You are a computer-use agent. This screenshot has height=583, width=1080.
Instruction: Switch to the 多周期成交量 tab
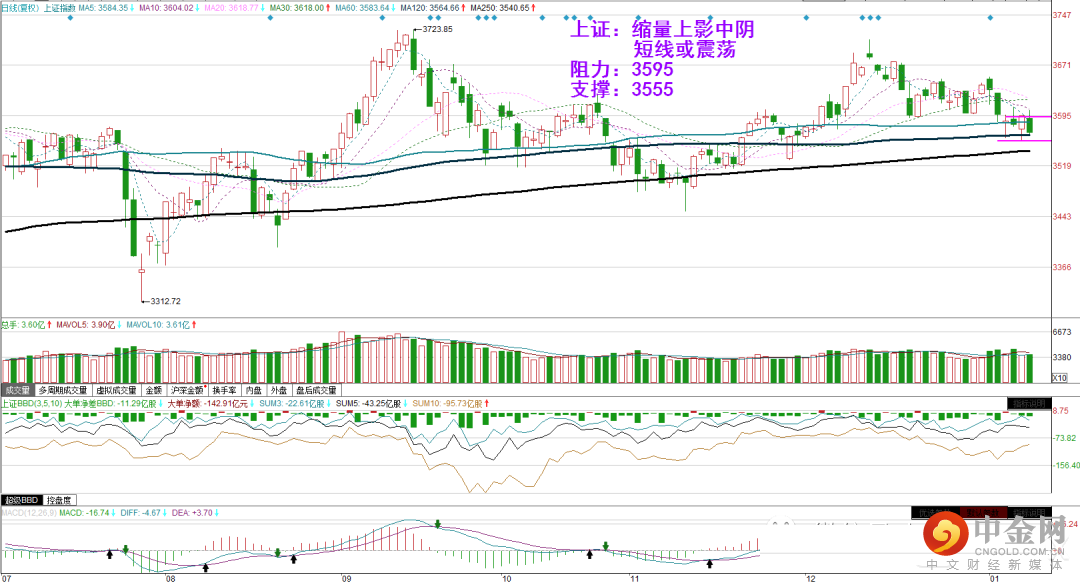pyautogui.click(x=63, y=390)
